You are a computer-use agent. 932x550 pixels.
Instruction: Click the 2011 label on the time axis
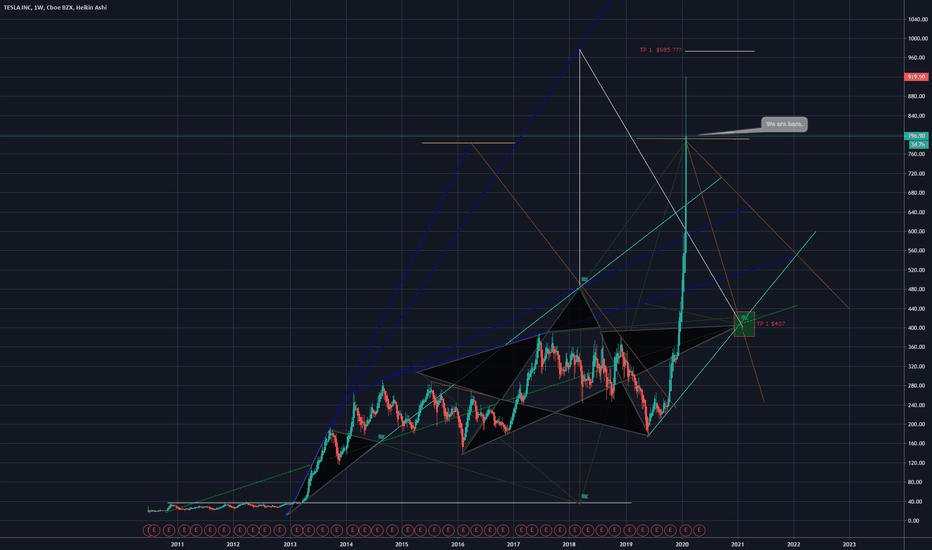tap(177, 544)
